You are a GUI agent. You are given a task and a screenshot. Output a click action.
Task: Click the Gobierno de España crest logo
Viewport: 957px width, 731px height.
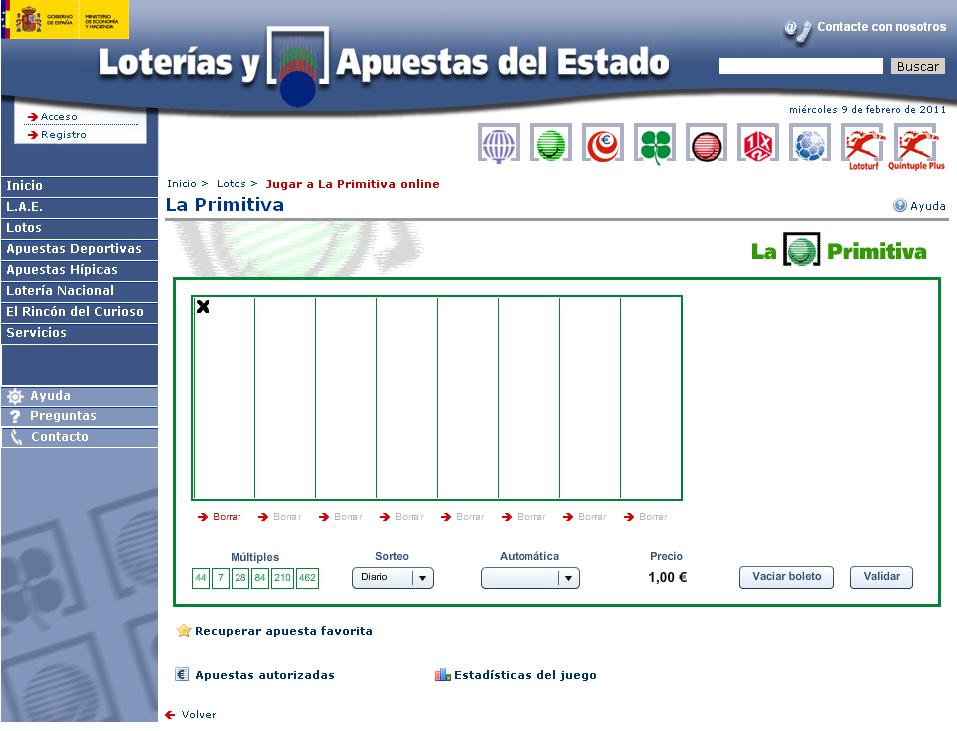pyautogui.click(x=65, y=20)
